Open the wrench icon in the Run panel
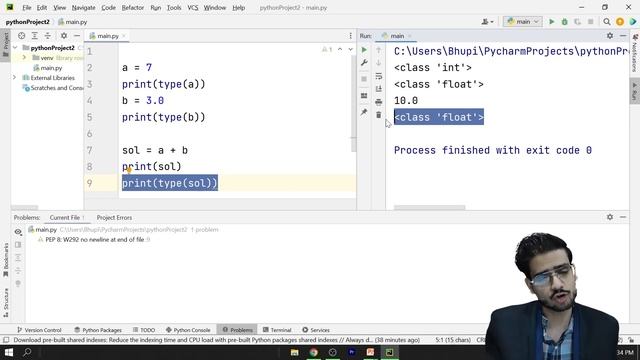 point(364,63)
